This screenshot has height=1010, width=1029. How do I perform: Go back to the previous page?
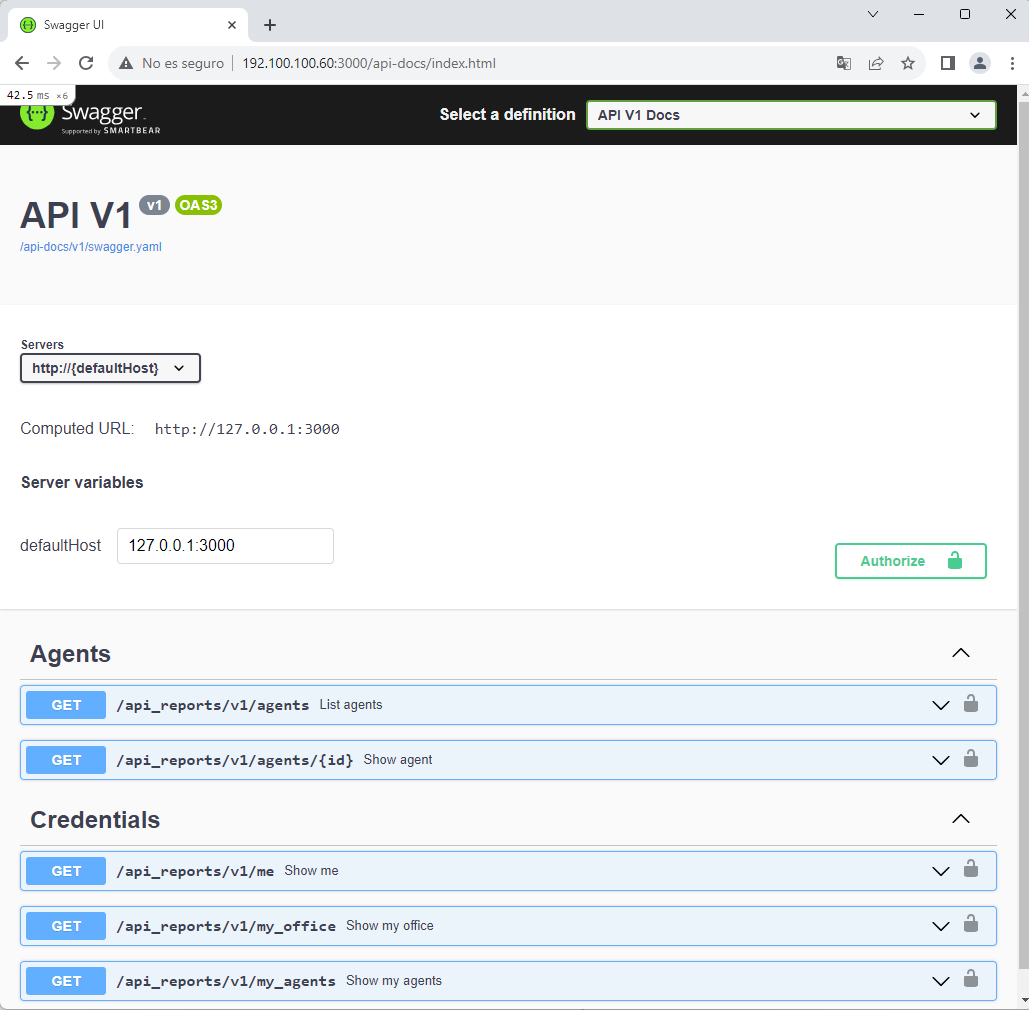click(x=22, y=63)
